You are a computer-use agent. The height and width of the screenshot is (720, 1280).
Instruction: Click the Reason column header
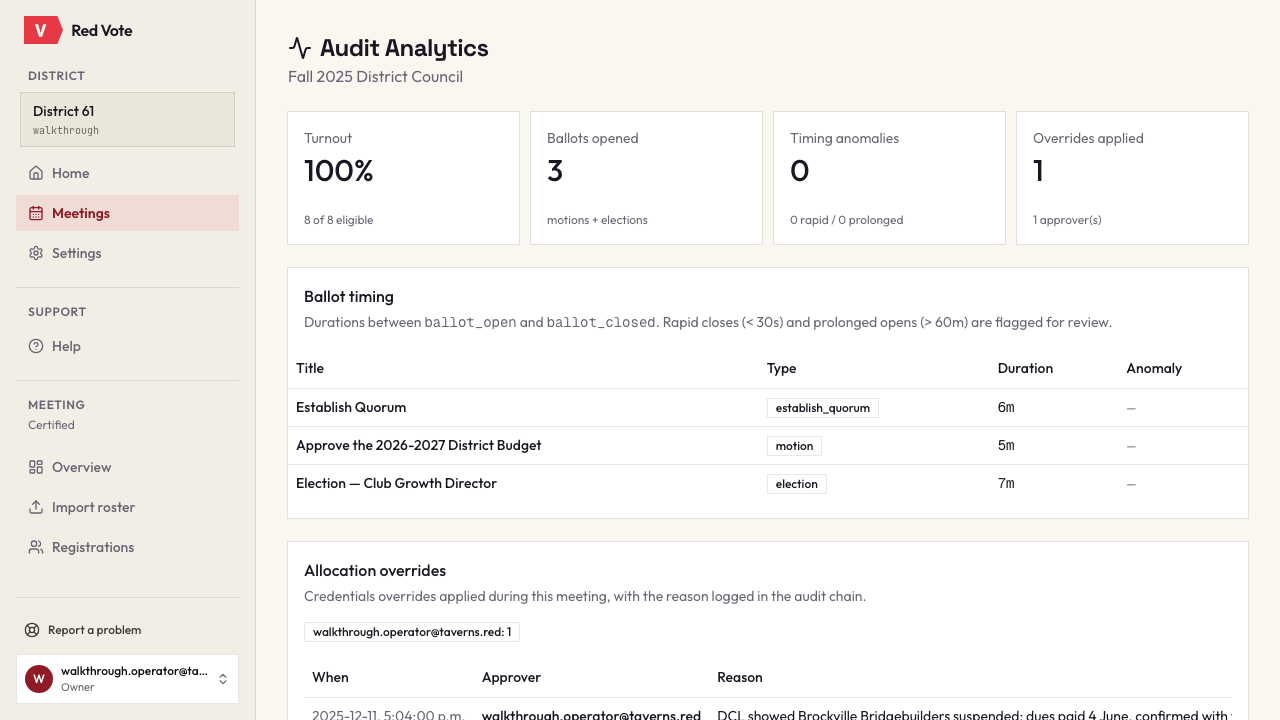(x=740, y=677)
